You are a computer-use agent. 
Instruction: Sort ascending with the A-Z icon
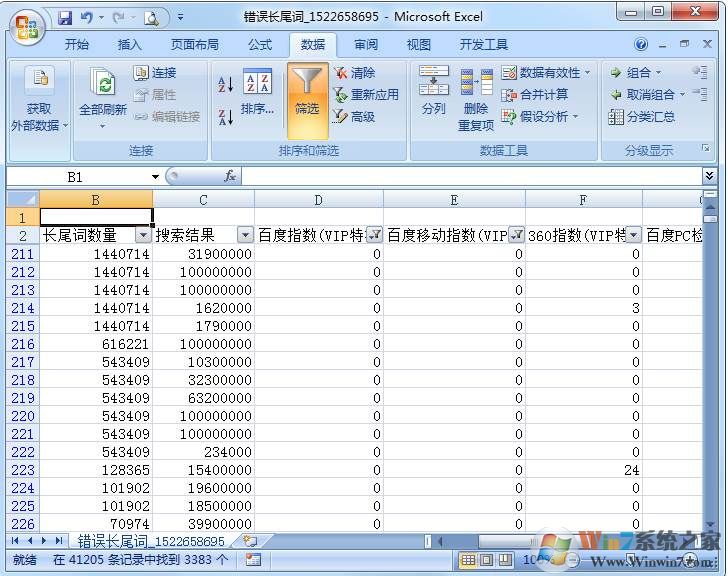pos(226,84)
